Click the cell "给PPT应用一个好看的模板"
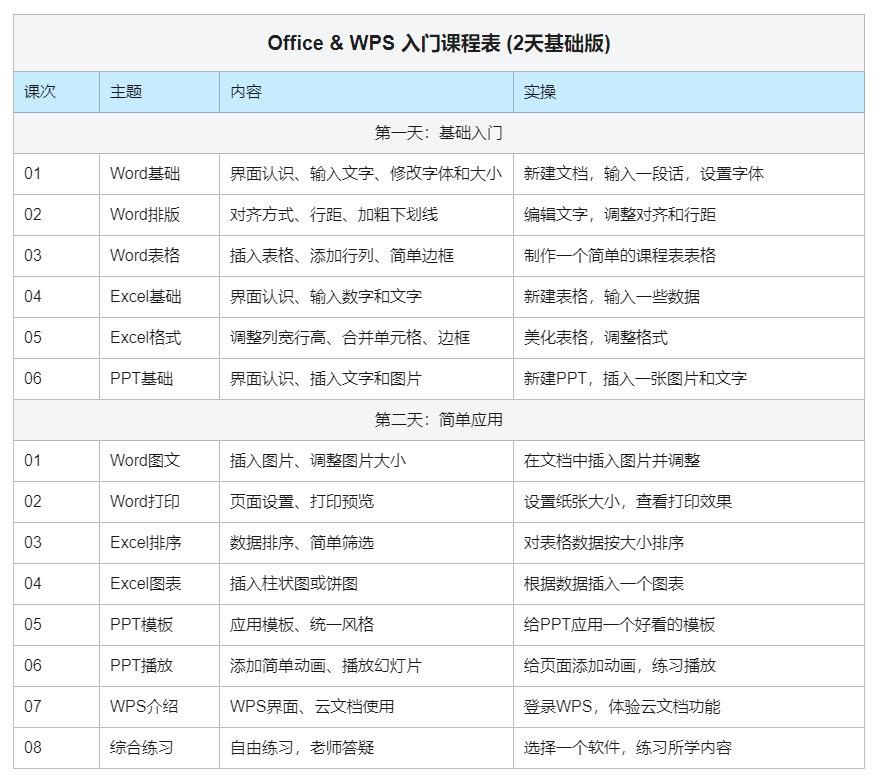The image size is (875, 779). [689, 624]
